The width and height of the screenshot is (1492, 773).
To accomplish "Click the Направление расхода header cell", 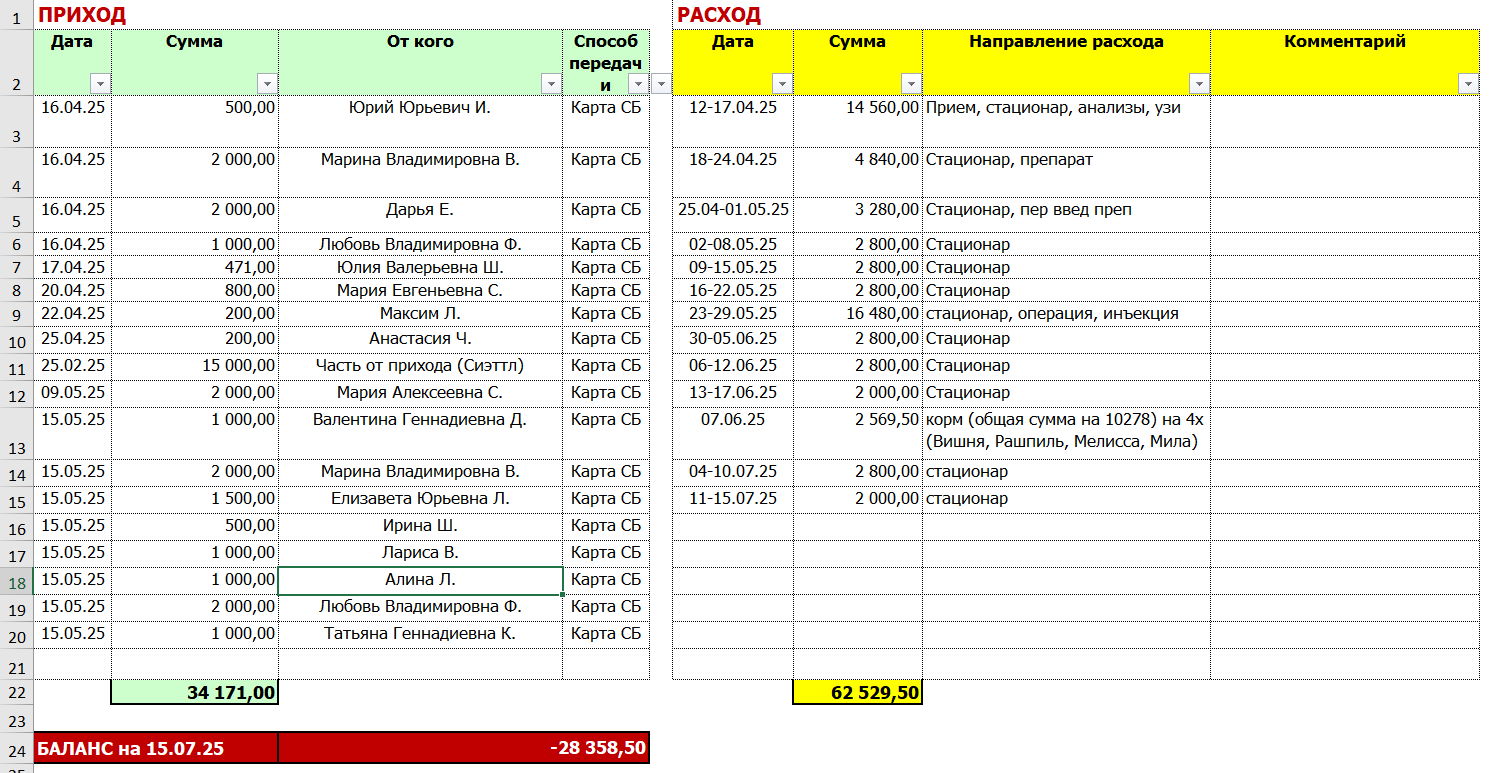I will pos(1066,62).
